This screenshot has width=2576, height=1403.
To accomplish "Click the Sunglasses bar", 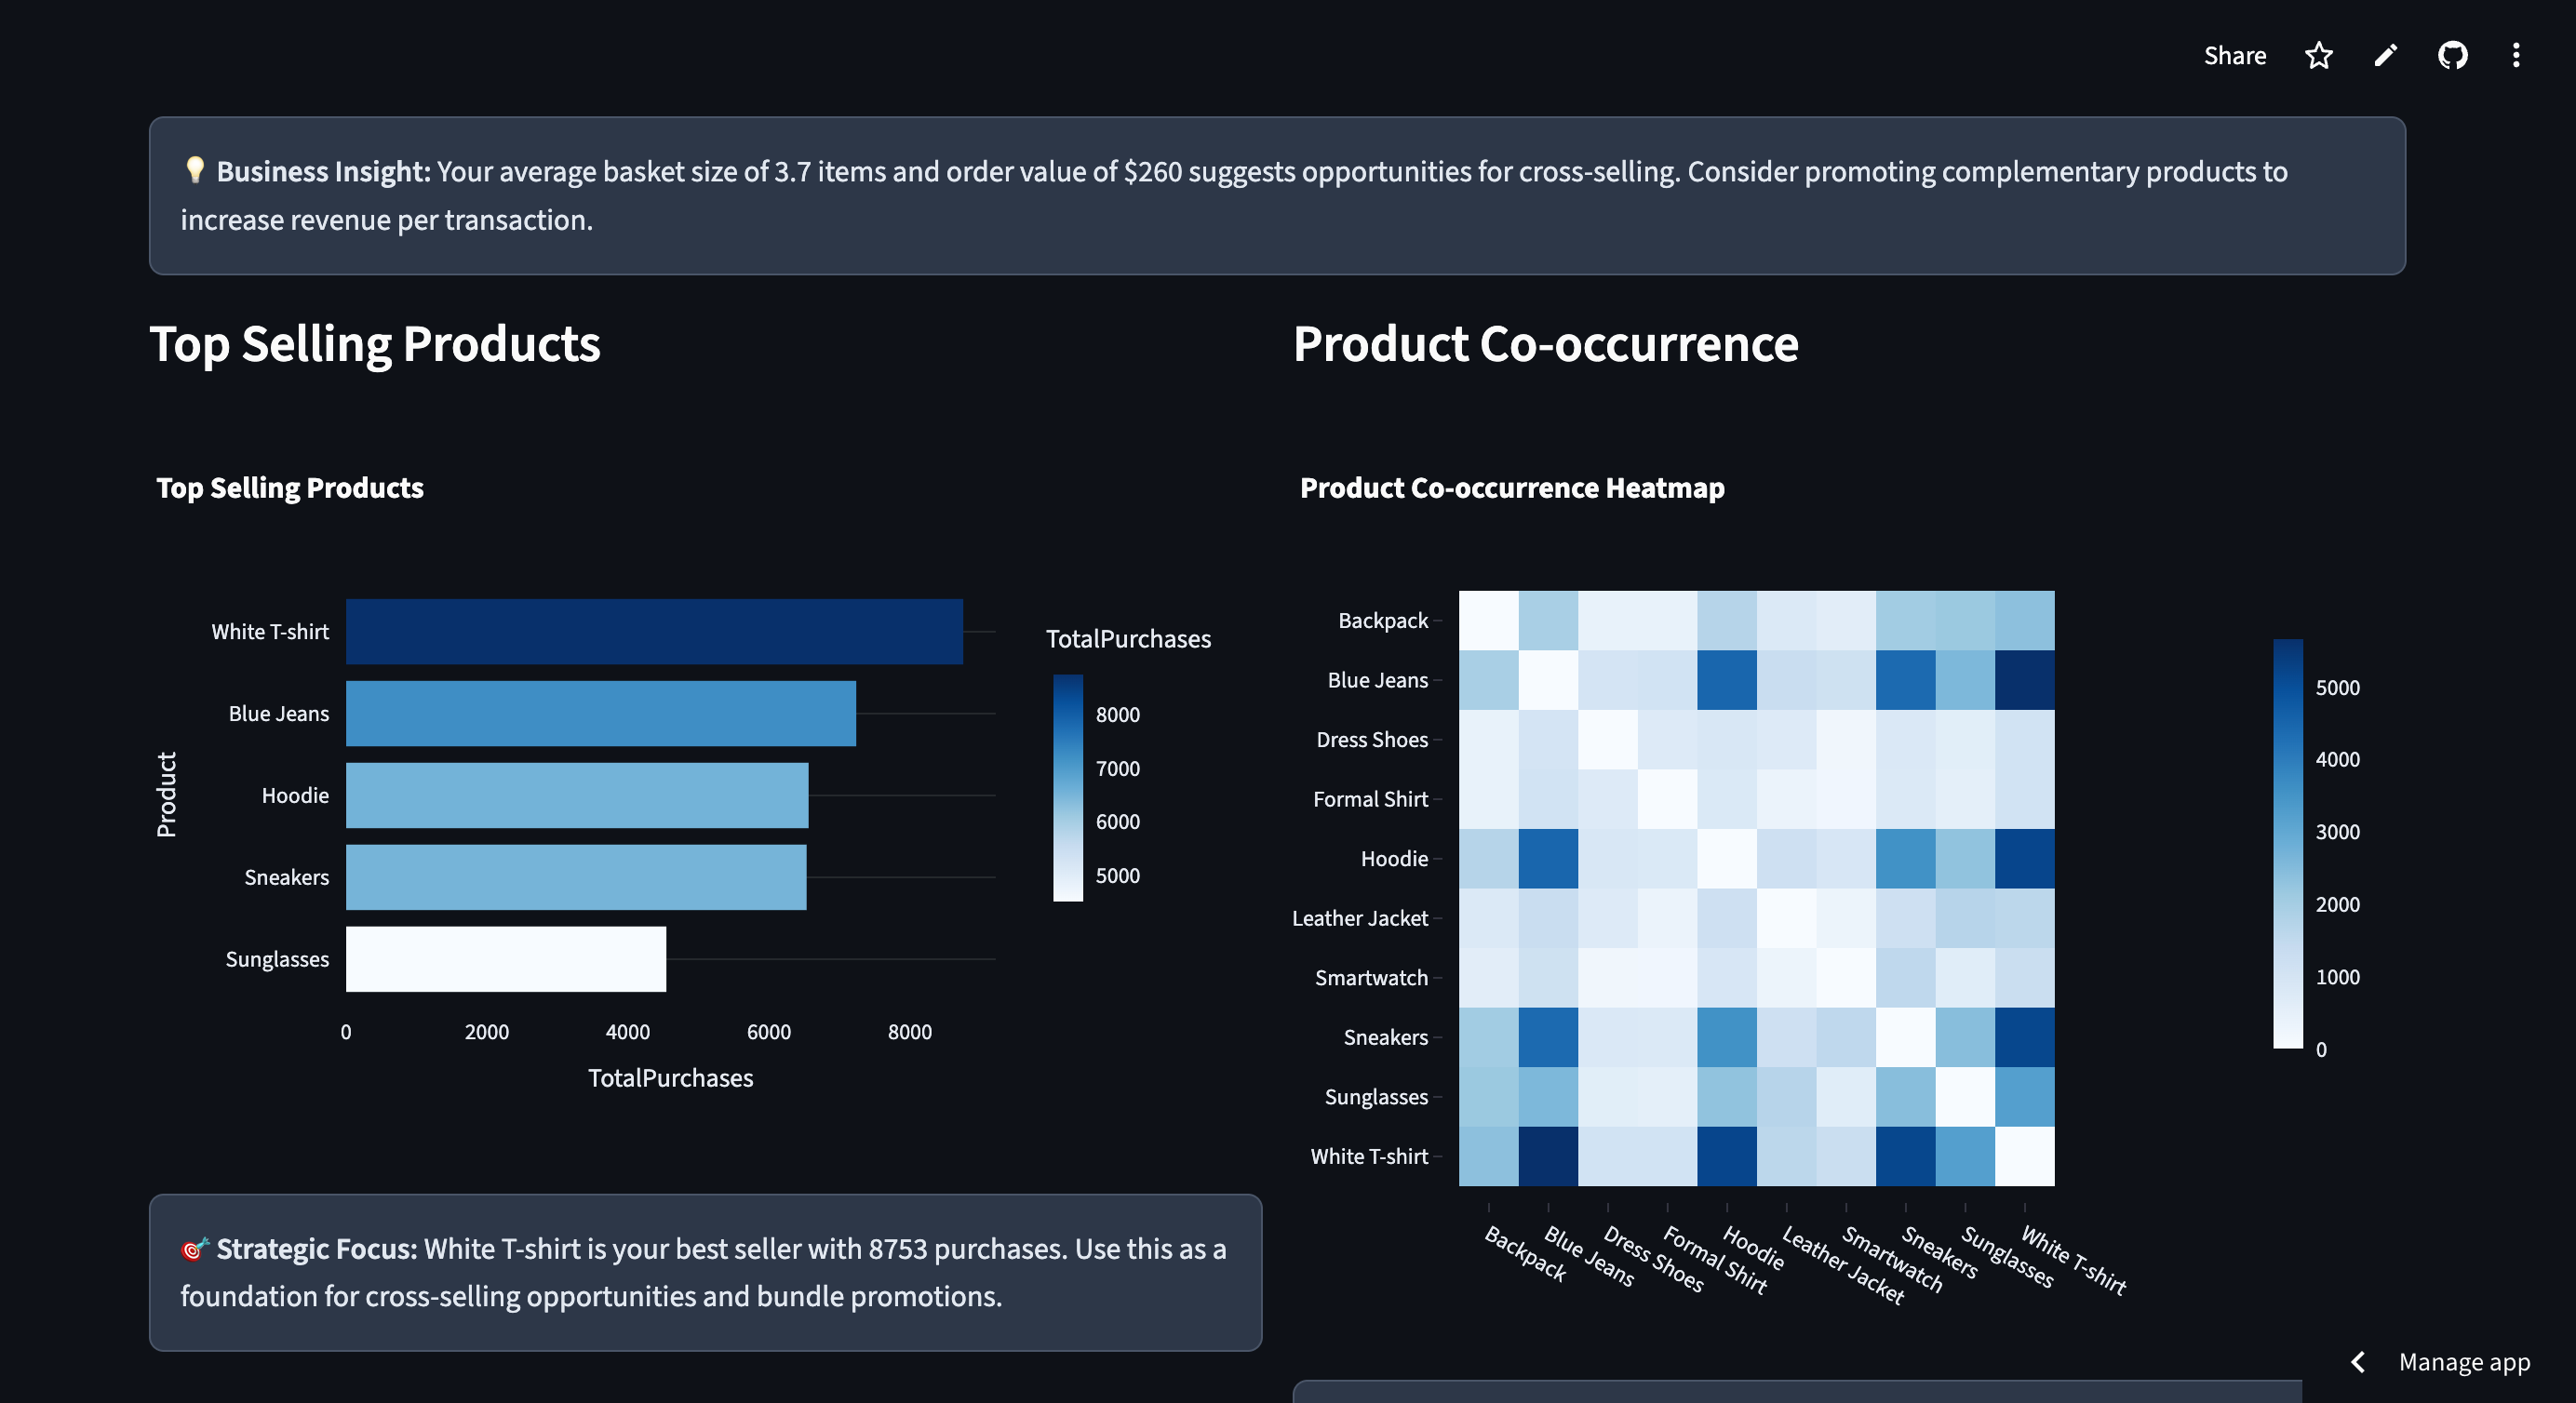I will 505,959.
